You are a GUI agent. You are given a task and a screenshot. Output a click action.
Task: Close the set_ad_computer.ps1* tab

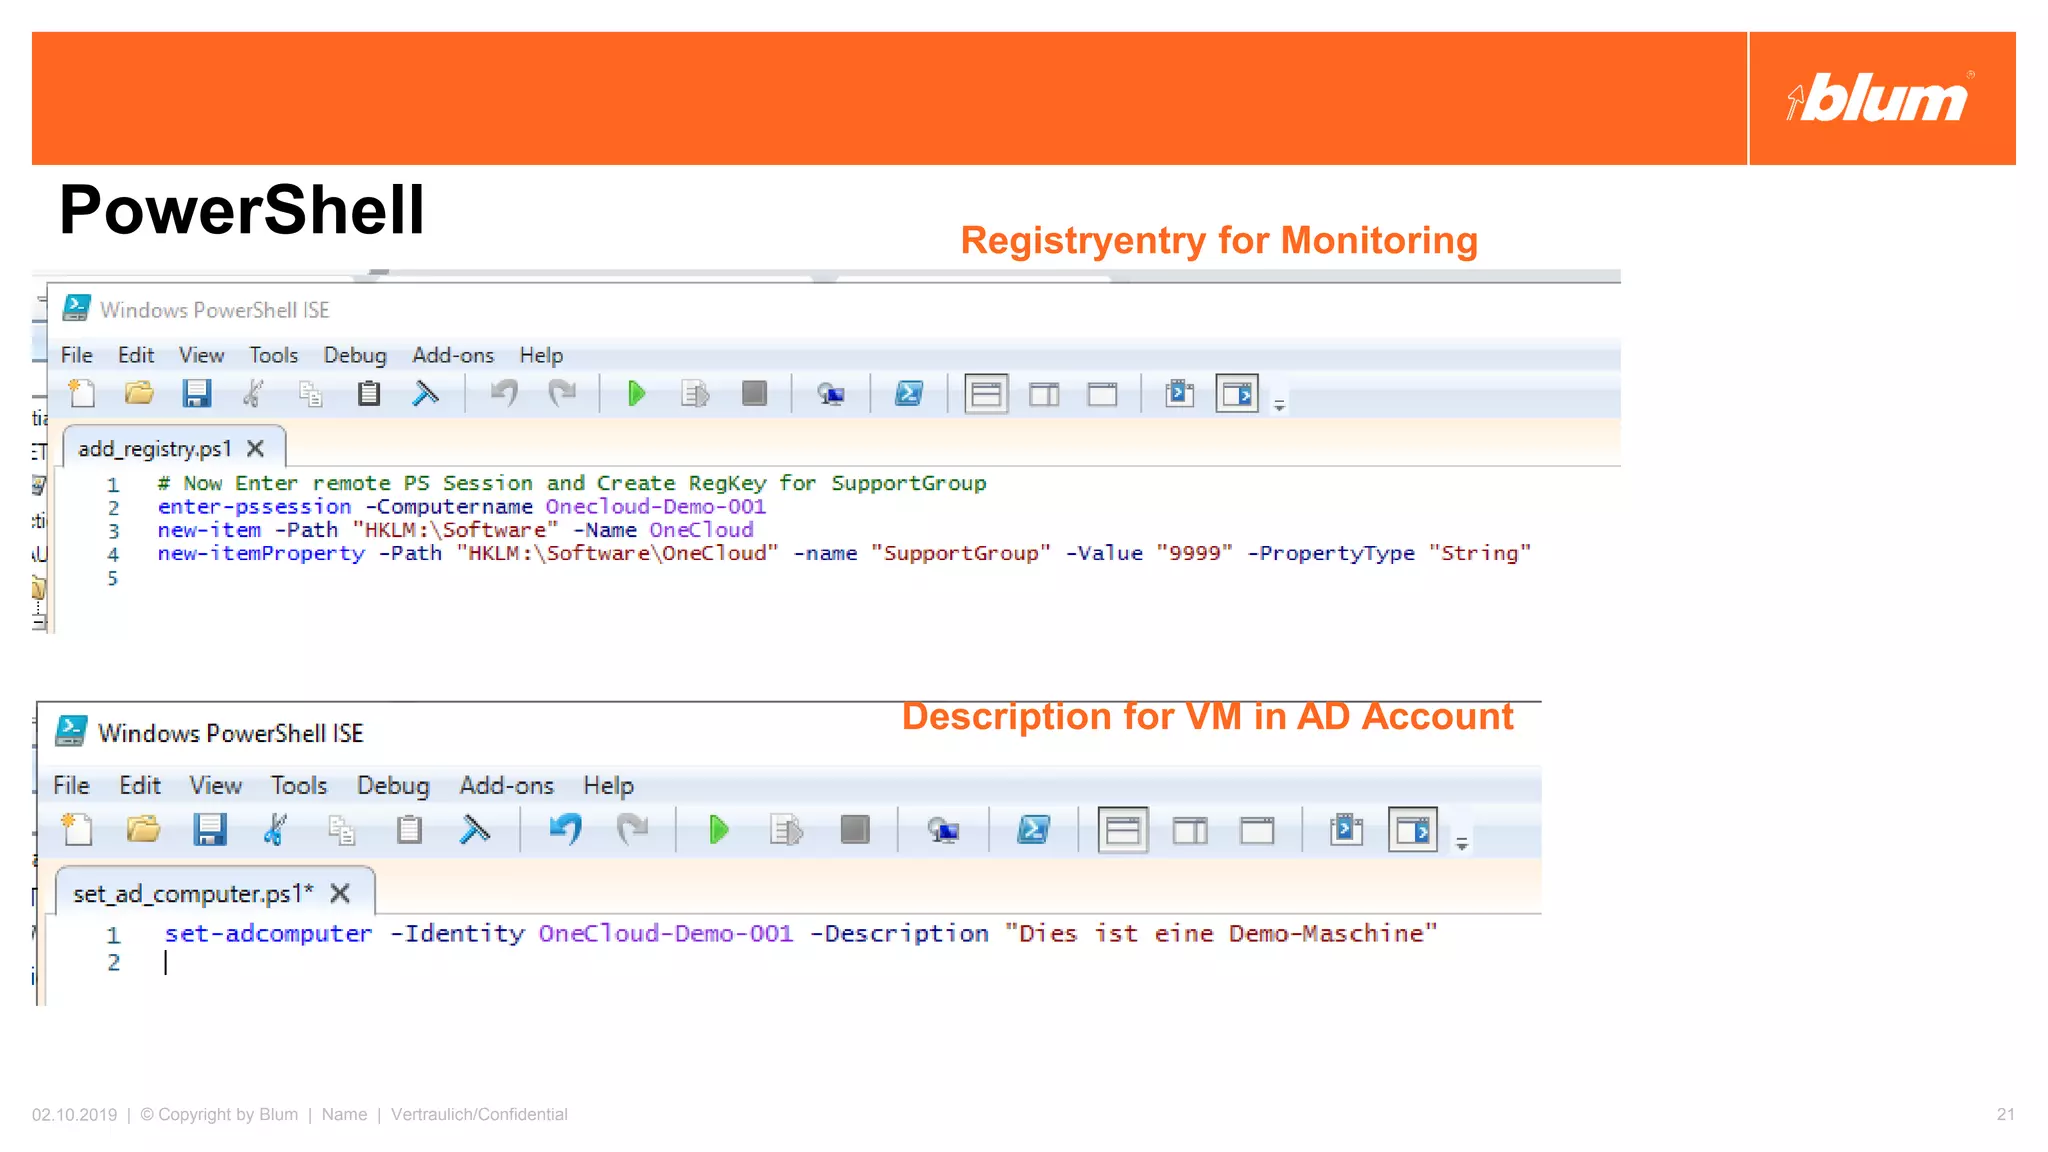coord(340,893)
